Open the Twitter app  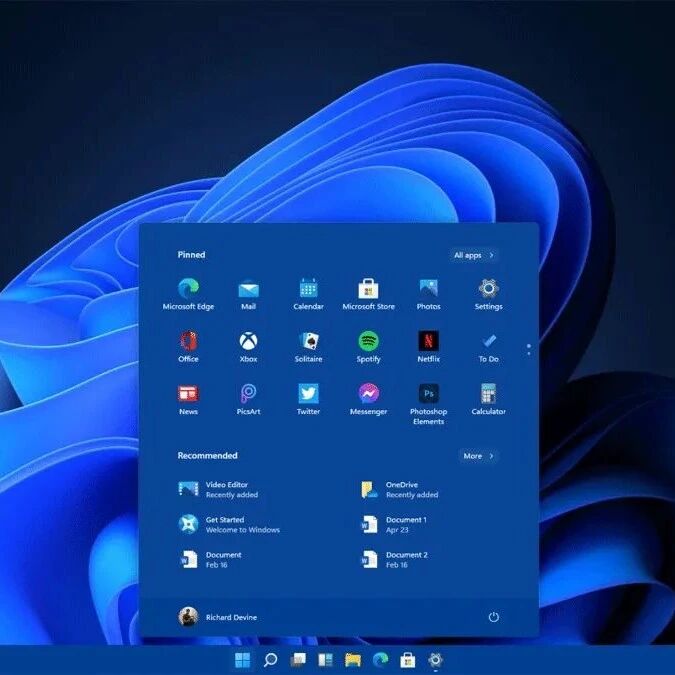[x=308, y=399]
